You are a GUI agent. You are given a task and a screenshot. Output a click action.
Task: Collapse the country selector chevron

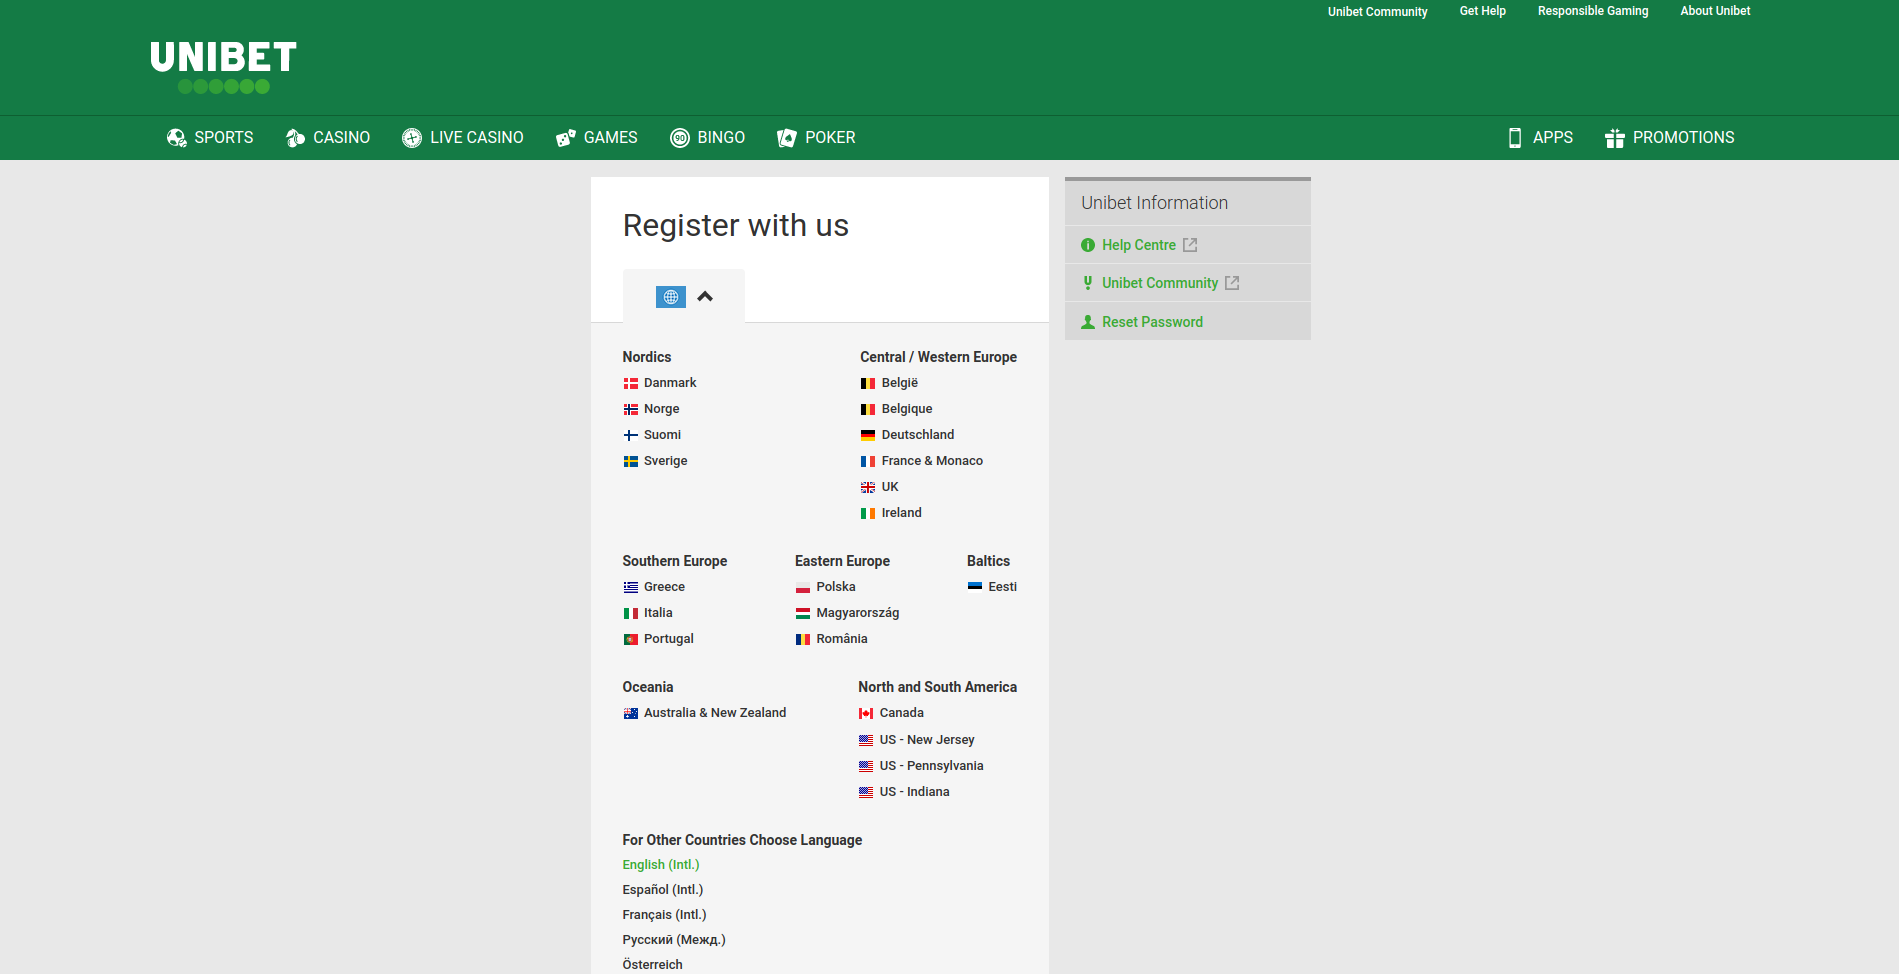[705, 297]
